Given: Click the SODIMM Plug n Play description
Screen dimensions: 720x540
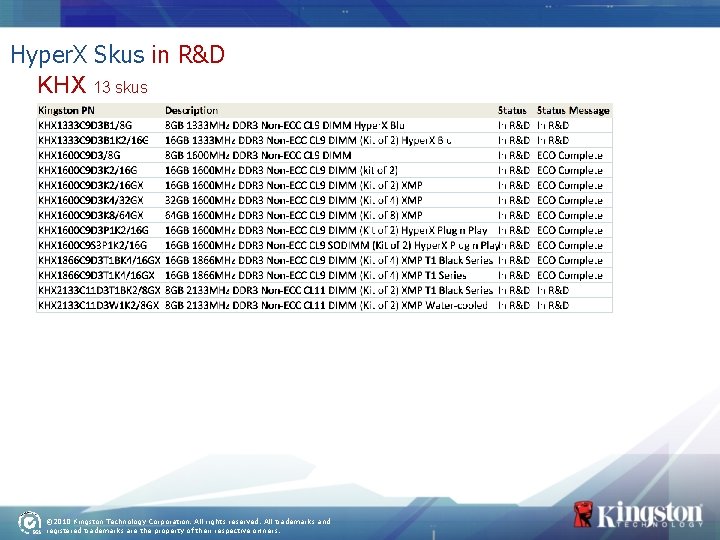Looking at the screenshot, I should pyautogui.click(x=332, y=245).
